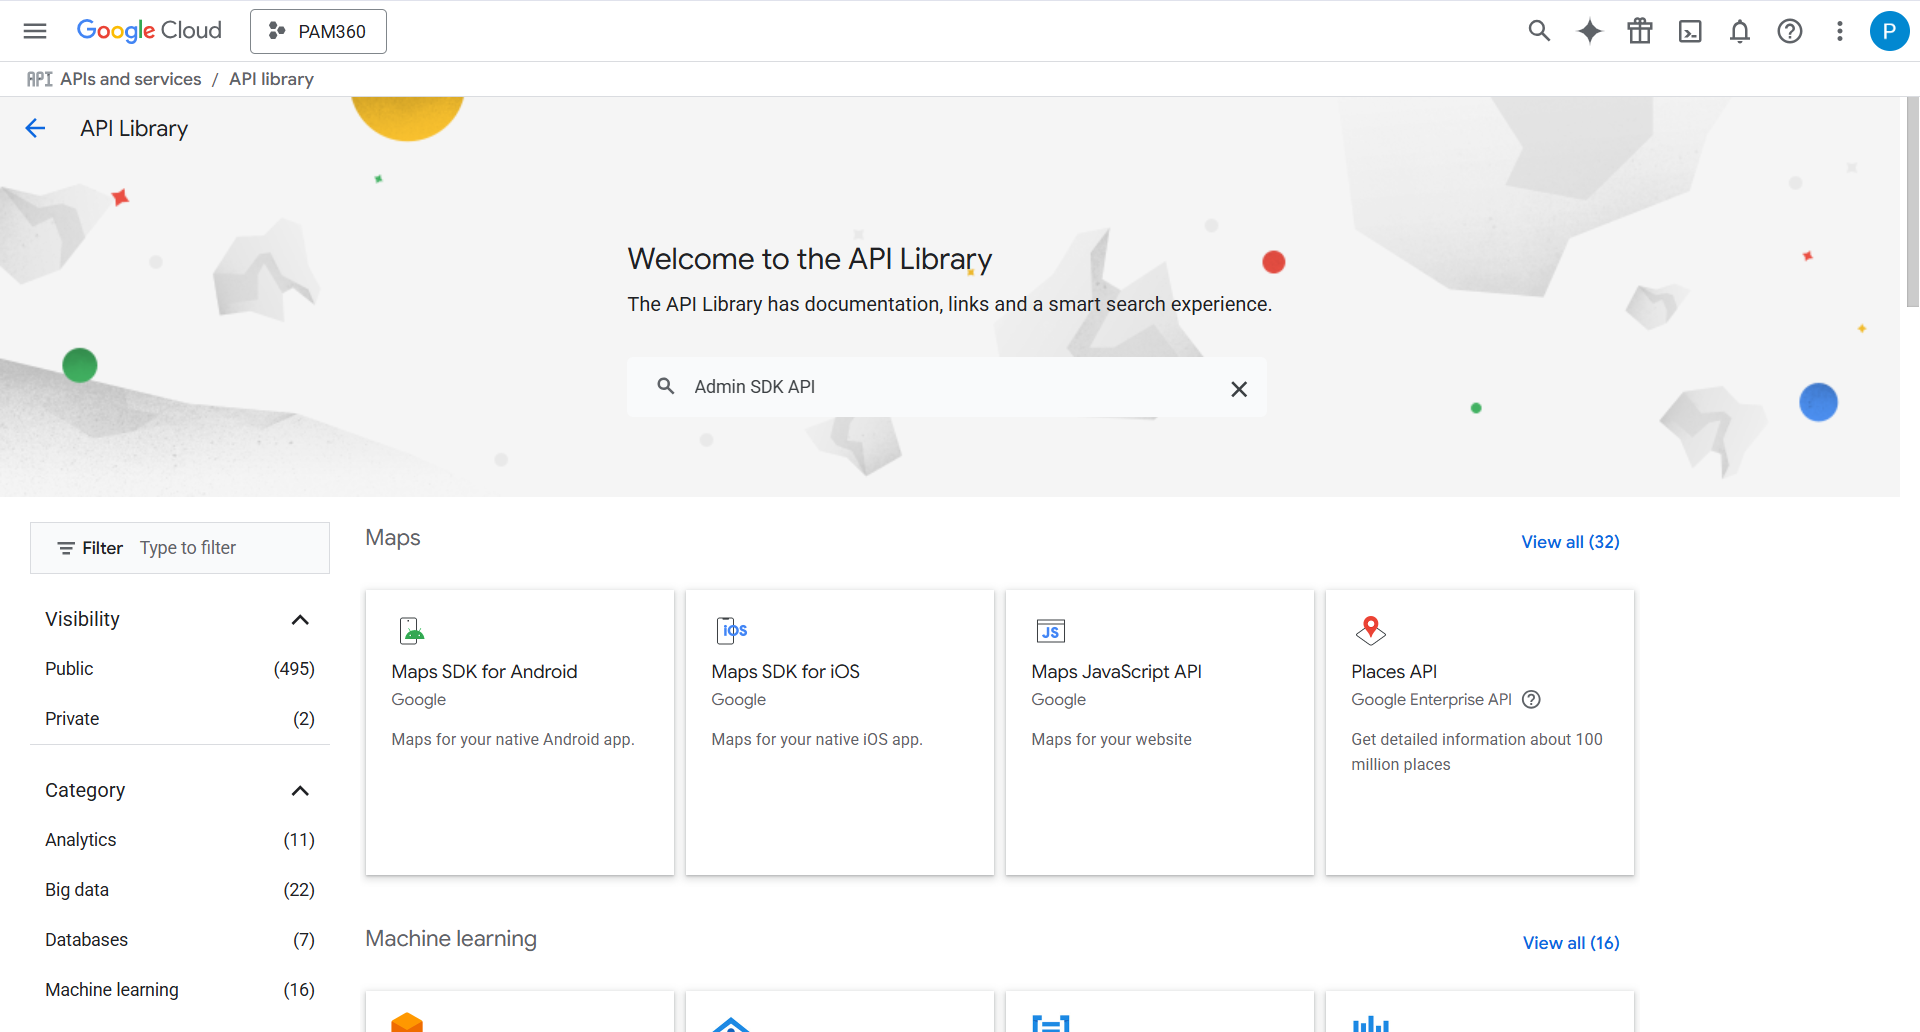Open the Help question mark icon

tap(1790, 31)
